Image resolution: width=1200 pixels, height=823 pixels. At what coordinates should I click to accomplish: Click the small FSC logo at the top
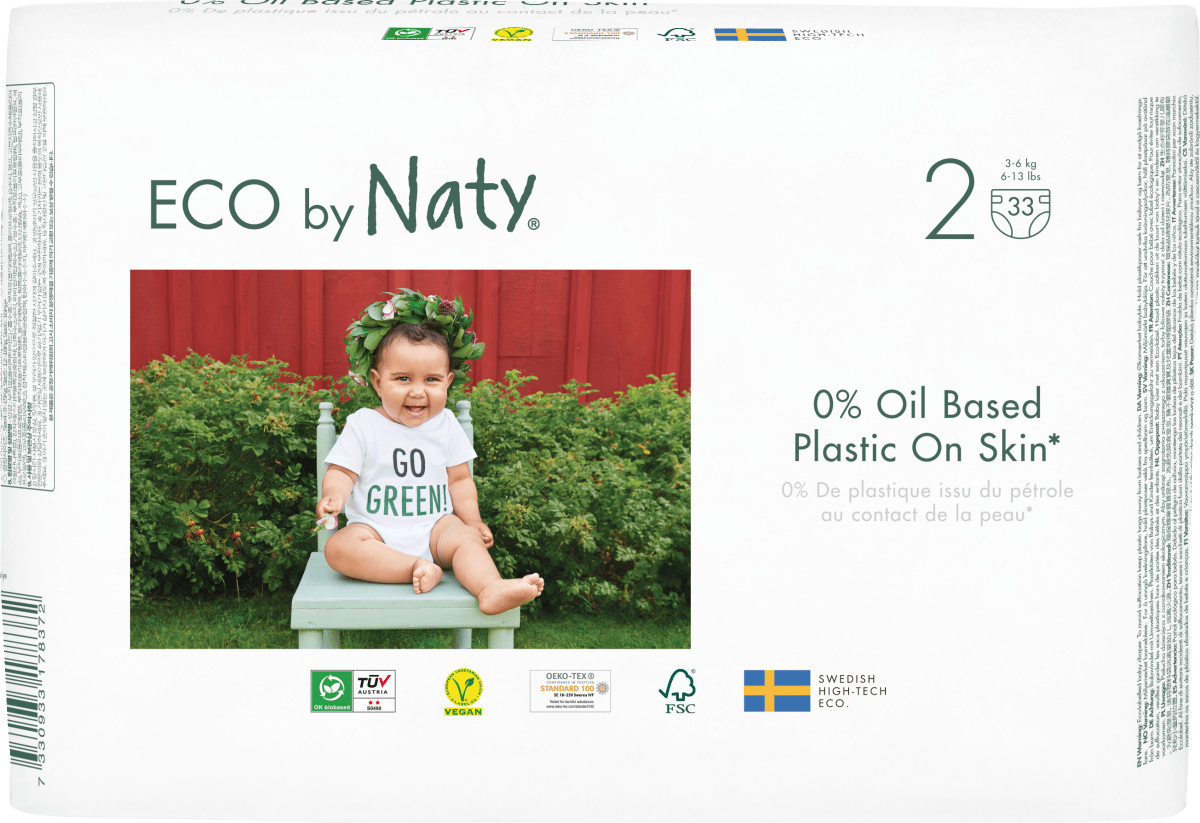coord(677,35)
